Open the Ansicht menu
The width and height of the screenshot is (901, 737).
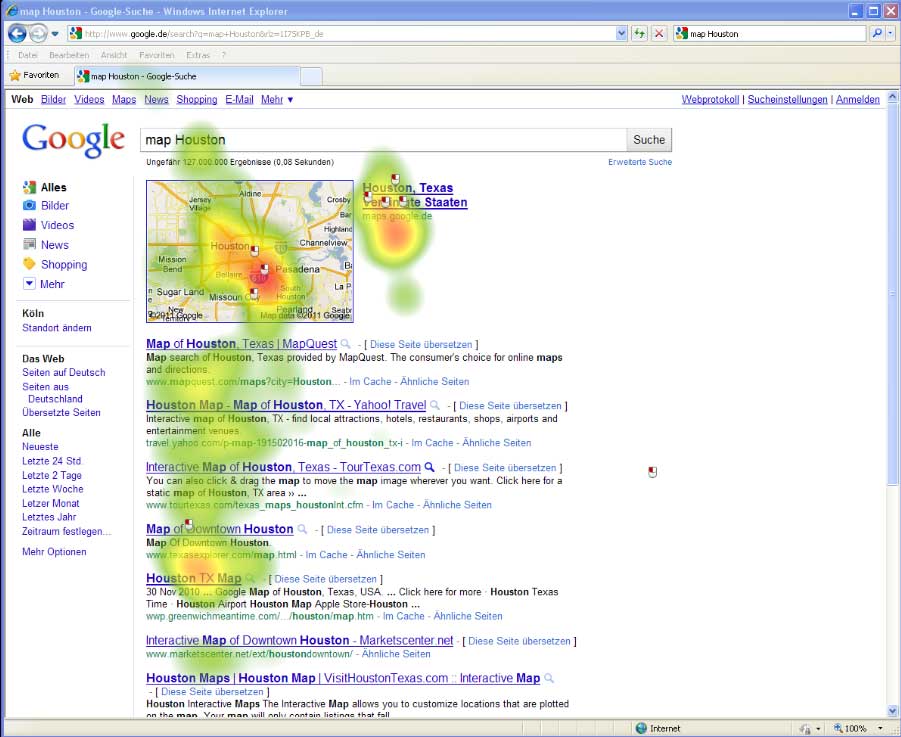[x=114, y=55]
